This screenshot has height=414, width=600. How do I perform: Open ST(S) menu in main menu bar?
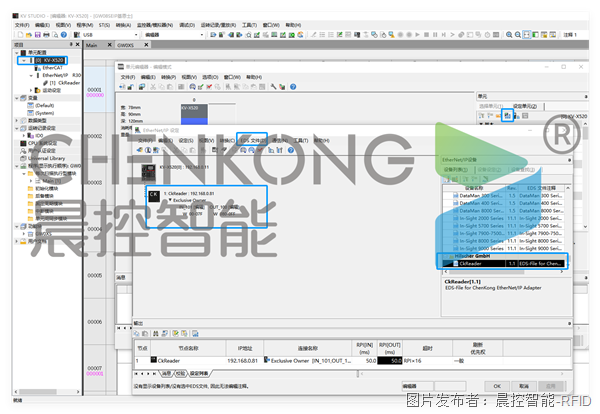tap(104, 25)
